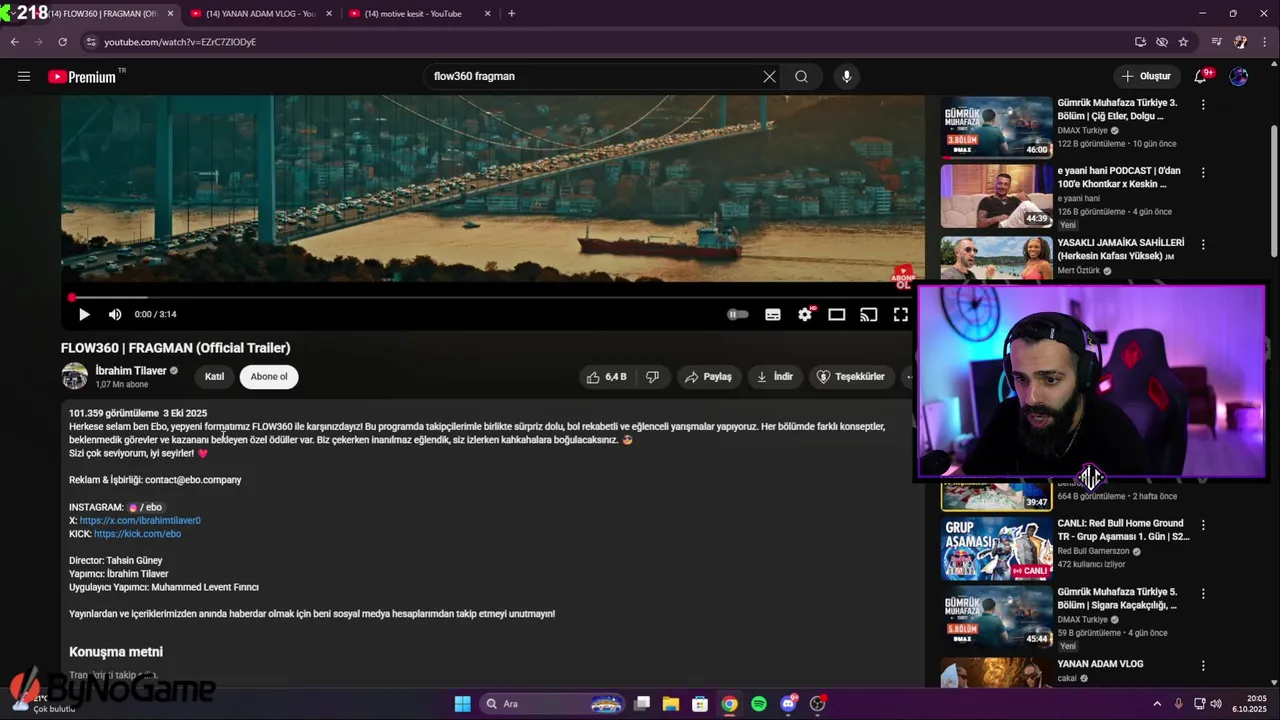
Task: Play the FLOW360 trailer video
Action: pos(84,314)
